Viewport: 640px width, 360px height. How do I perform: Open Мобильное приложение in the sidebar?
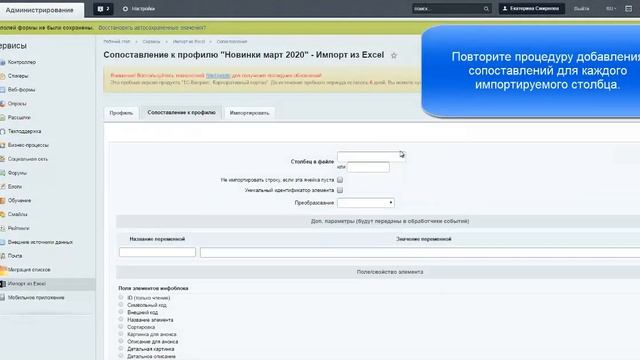(x=36, y=298)
